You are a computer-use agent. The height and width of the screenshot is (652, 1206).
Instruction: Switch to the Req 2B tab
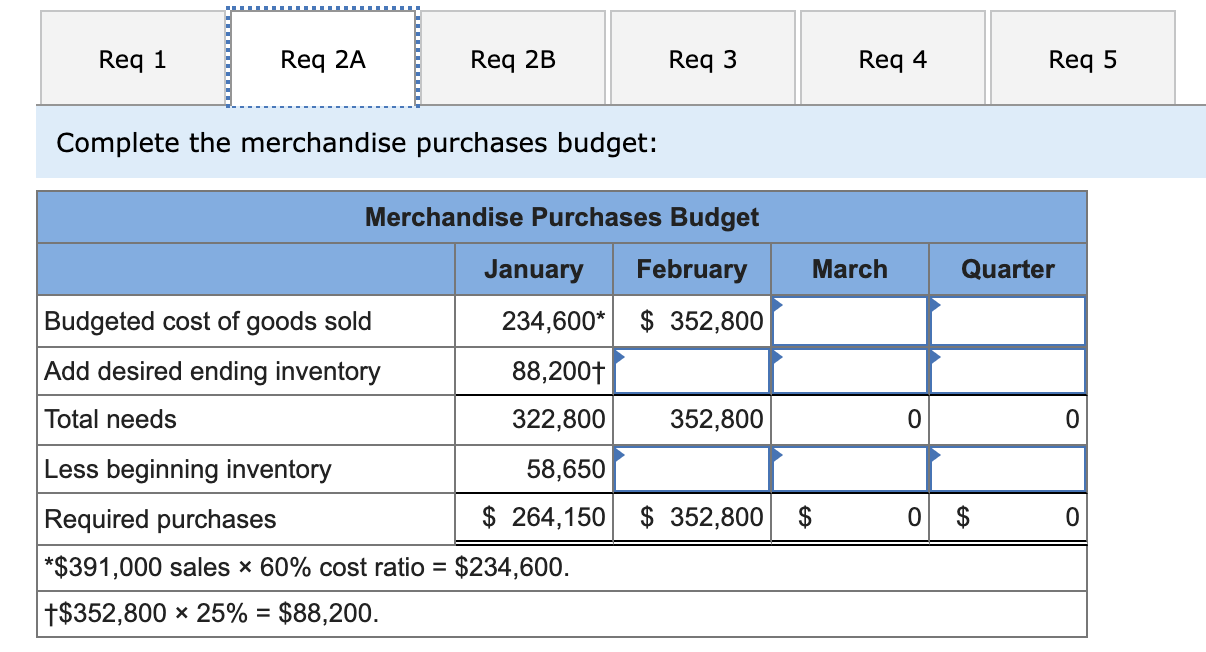click(x=513, y=59)
